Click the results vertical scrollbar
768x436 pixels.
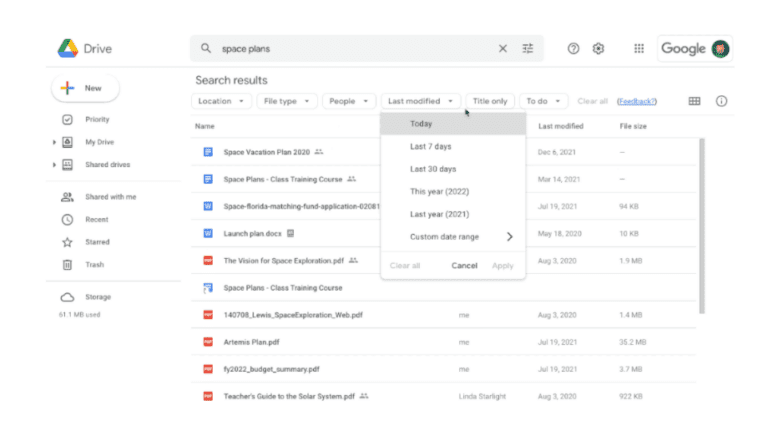pyautogui.click(x=701, y=225)
